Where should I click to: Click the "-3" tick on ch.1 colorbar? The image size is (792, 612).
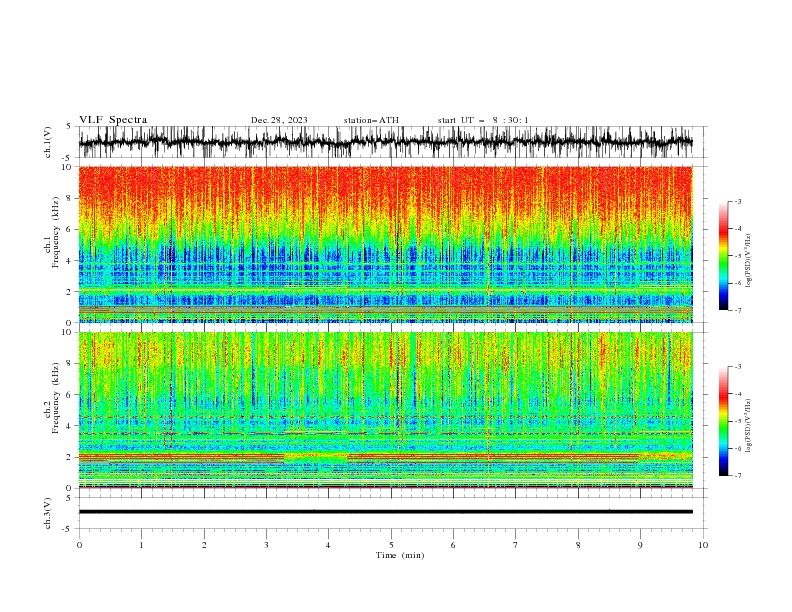738,201
